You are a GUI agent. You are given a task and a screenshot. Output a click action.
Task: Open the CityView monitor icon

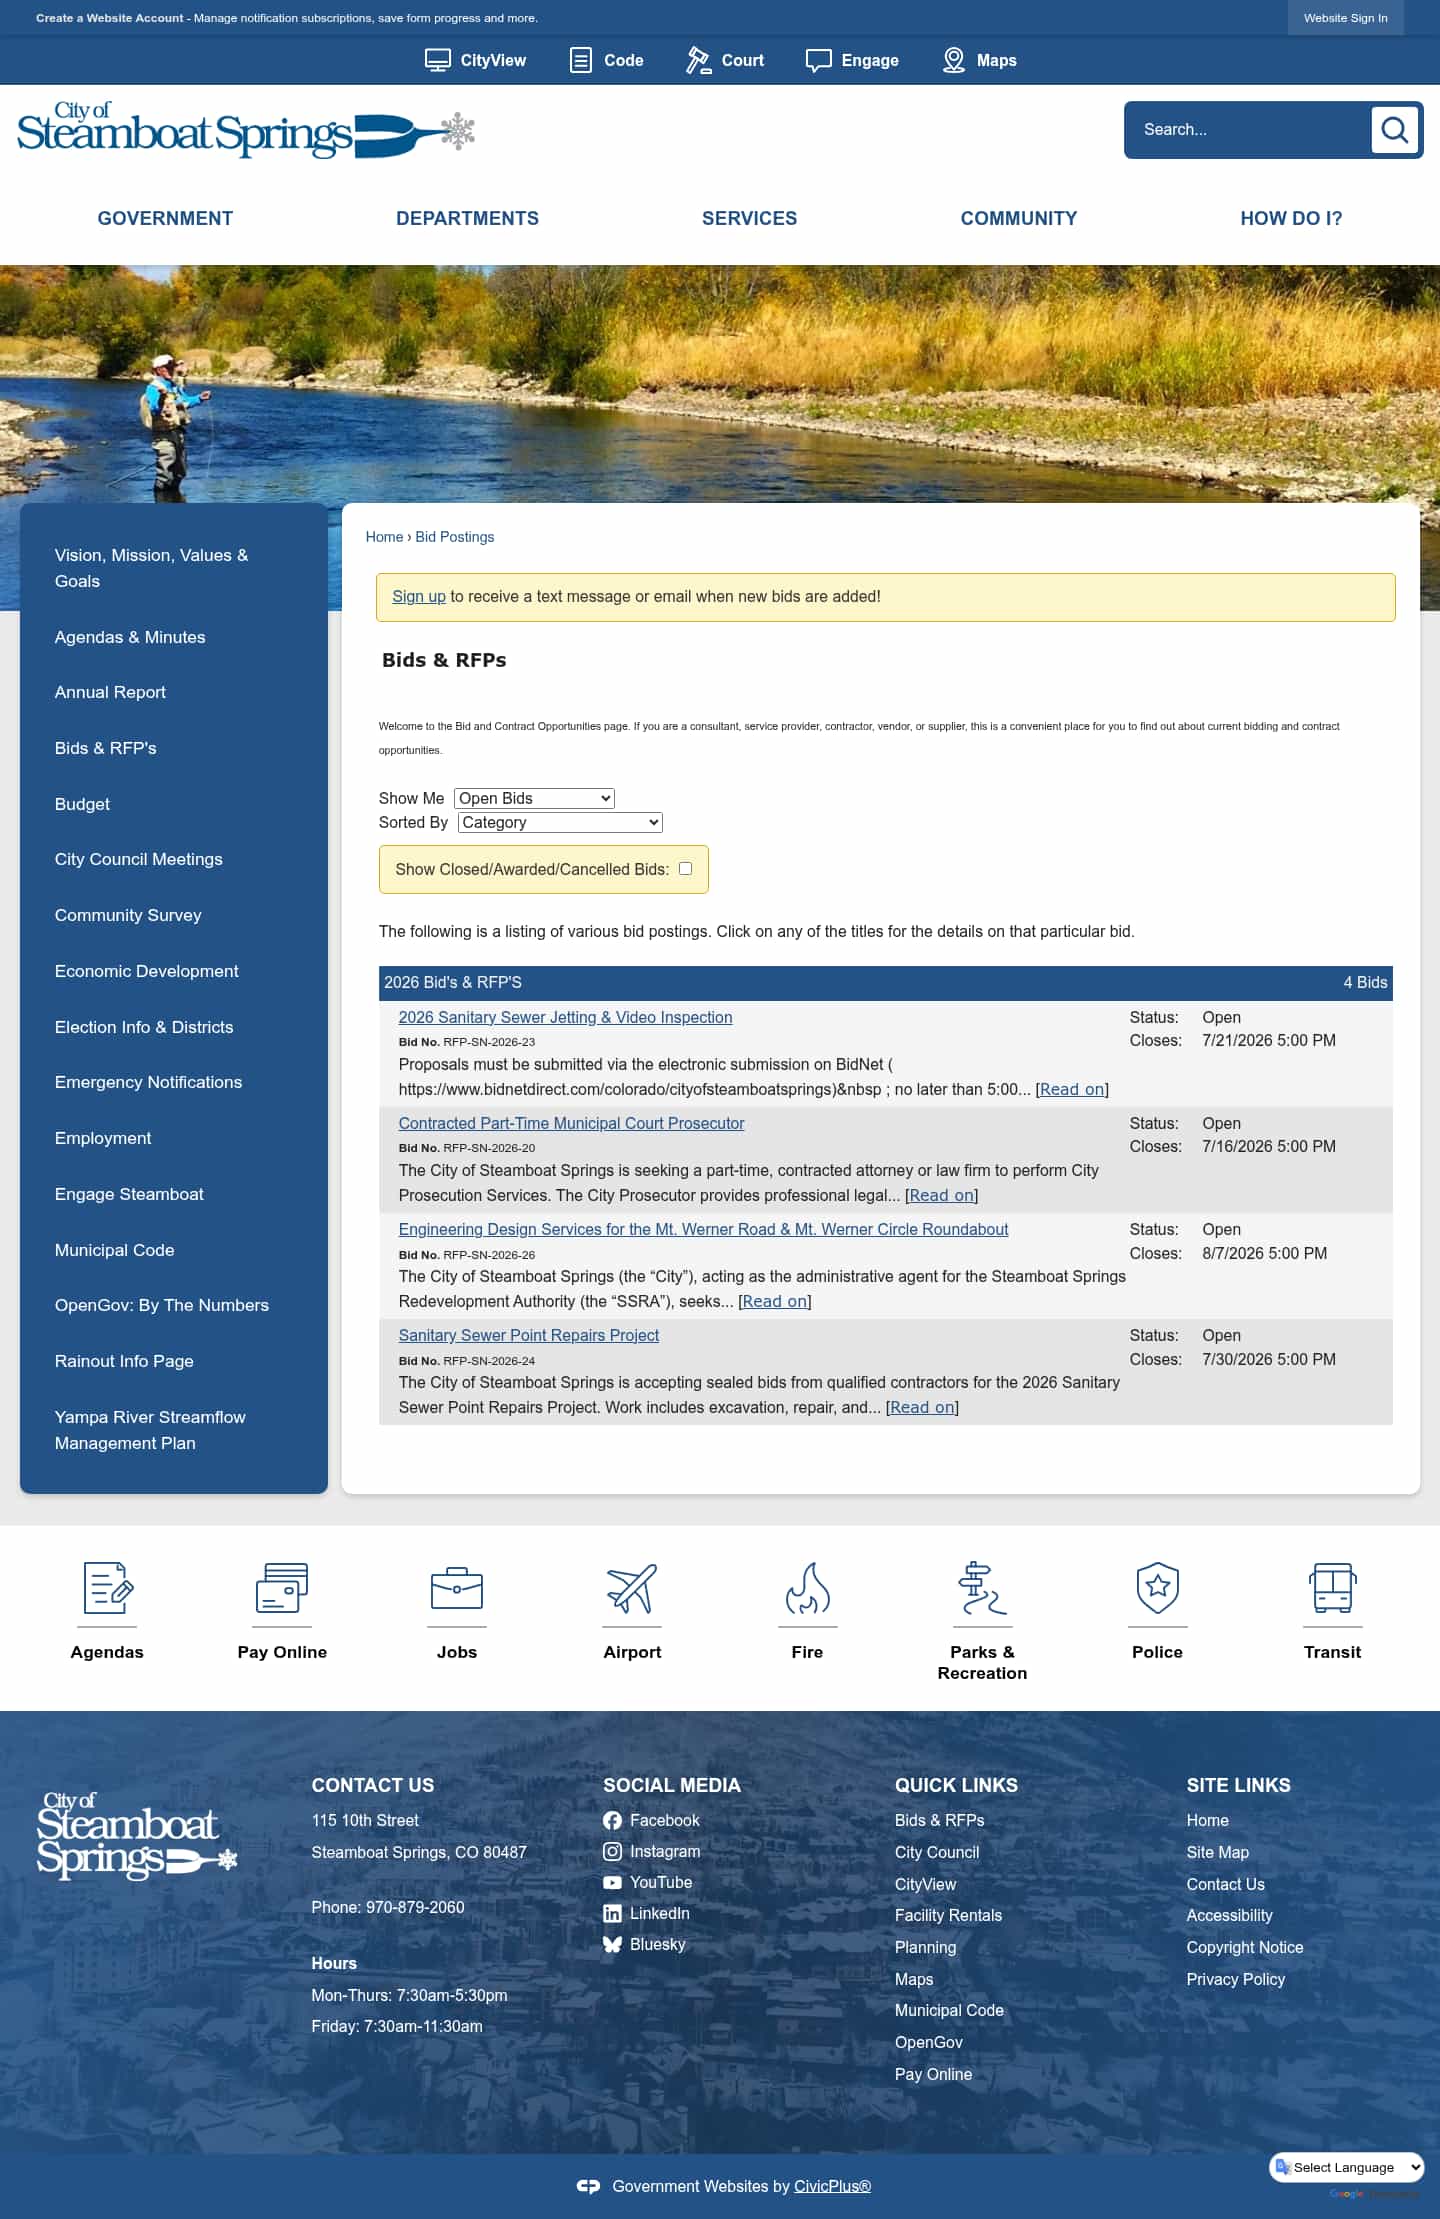click(437, 60)
